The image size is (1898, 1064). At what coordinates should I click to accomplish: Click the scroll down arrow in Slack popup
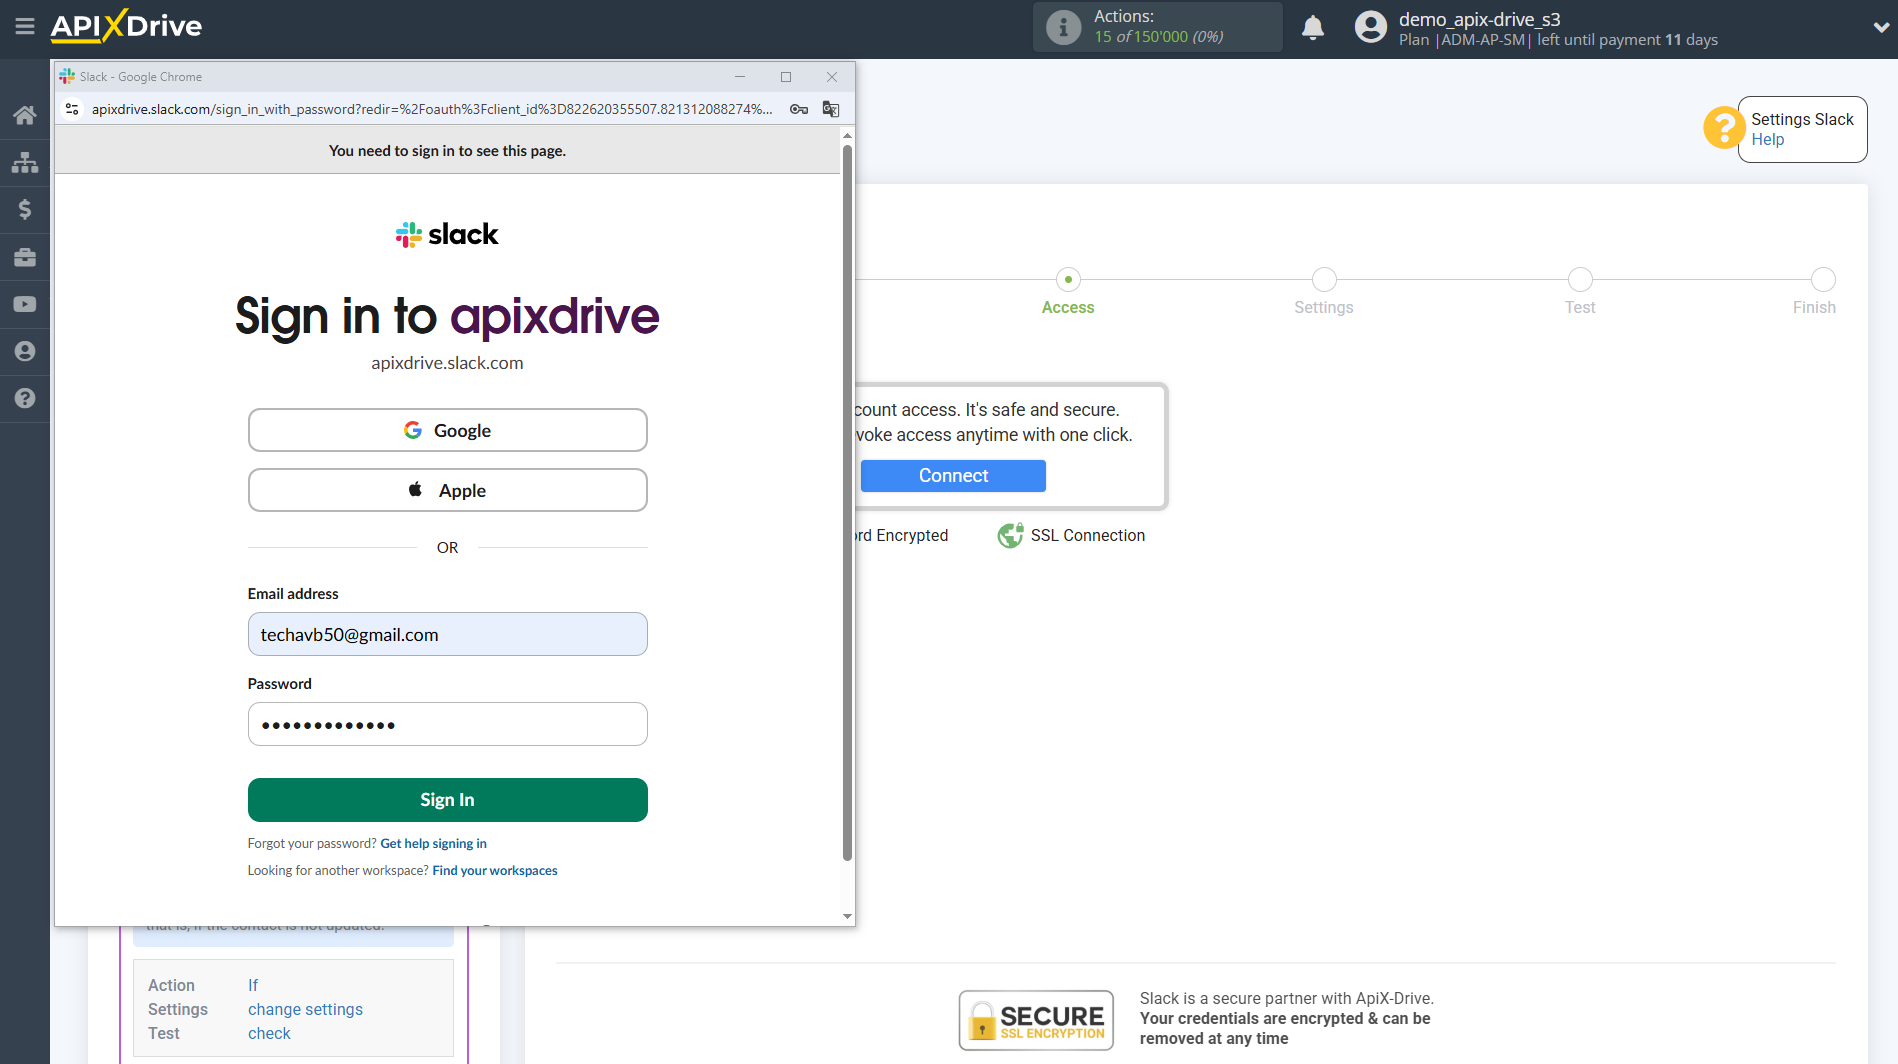pos(847,916)
